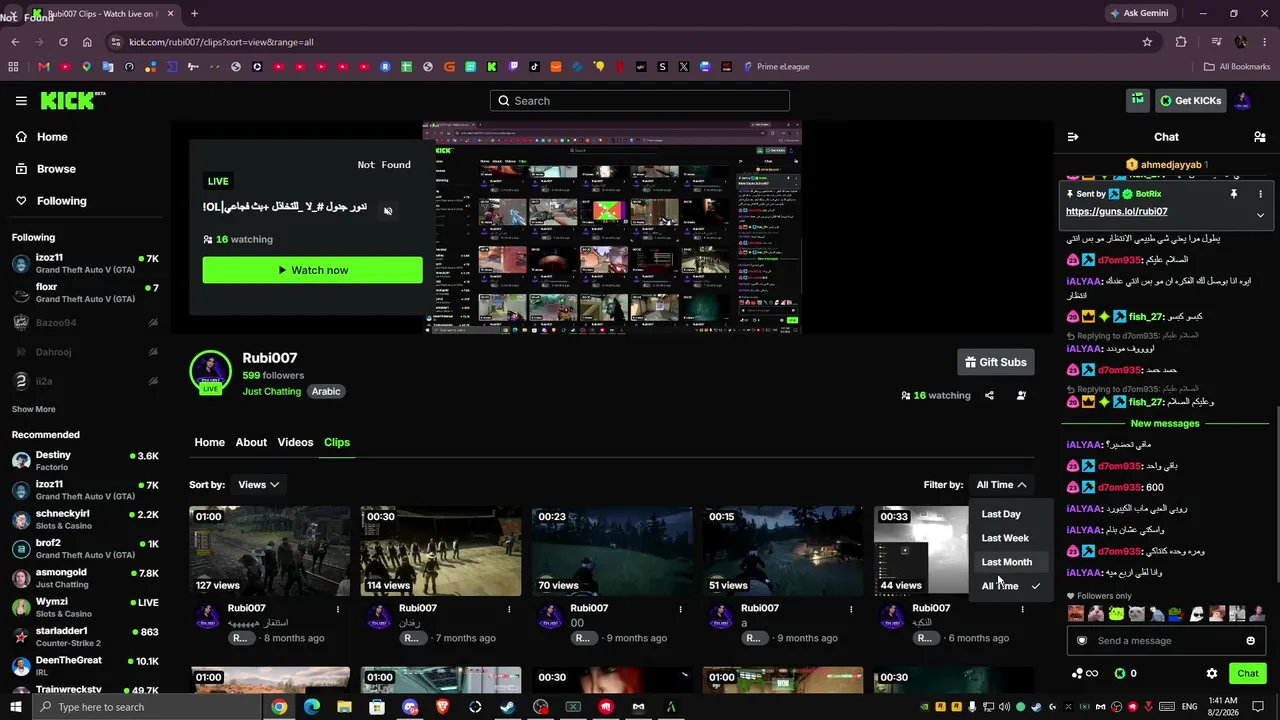Focus the Kick search box
The image size is (1280, 720).
coord(640,101)
